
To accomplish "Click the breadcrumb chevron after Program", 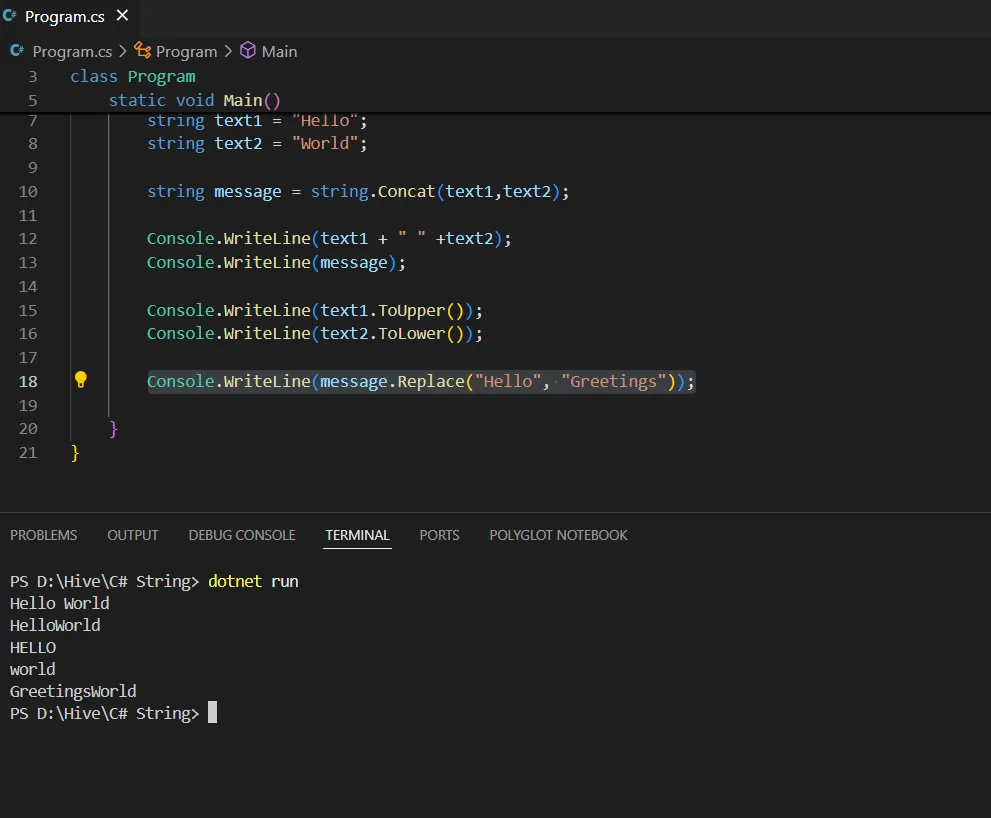I will (x=228, y=51).
